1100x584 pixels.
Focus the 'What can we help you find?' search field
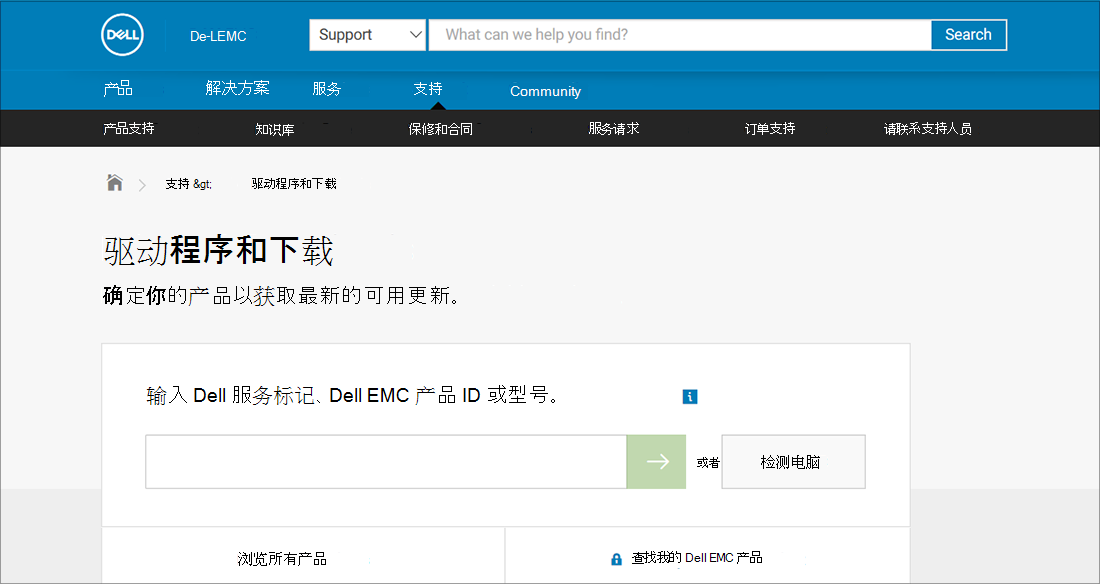click(680, 34)
